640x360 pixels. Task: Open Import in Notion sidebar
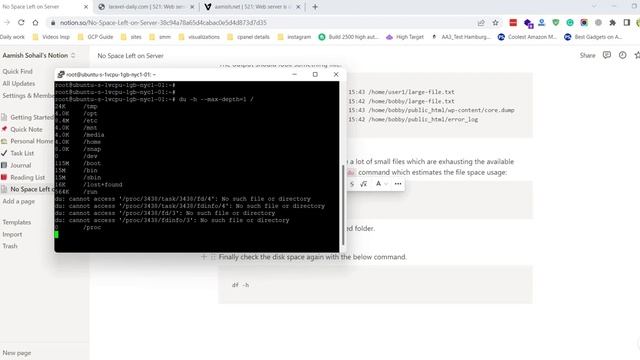(x=12, y=235)
